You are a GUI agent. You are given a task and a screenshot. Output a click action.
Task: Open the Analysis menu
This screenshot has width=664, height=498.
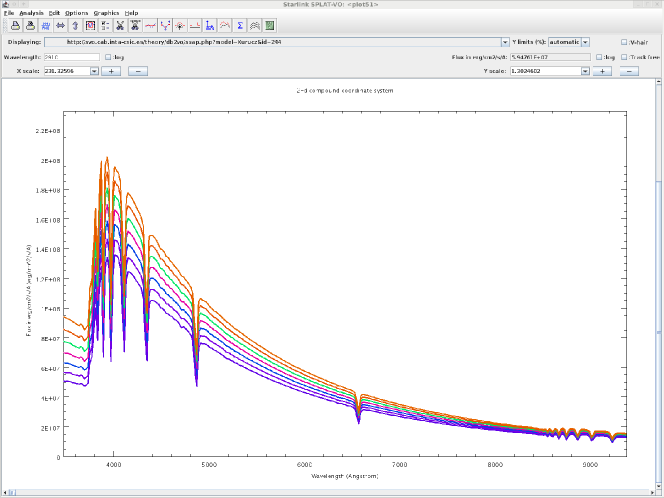coord(31,12)
